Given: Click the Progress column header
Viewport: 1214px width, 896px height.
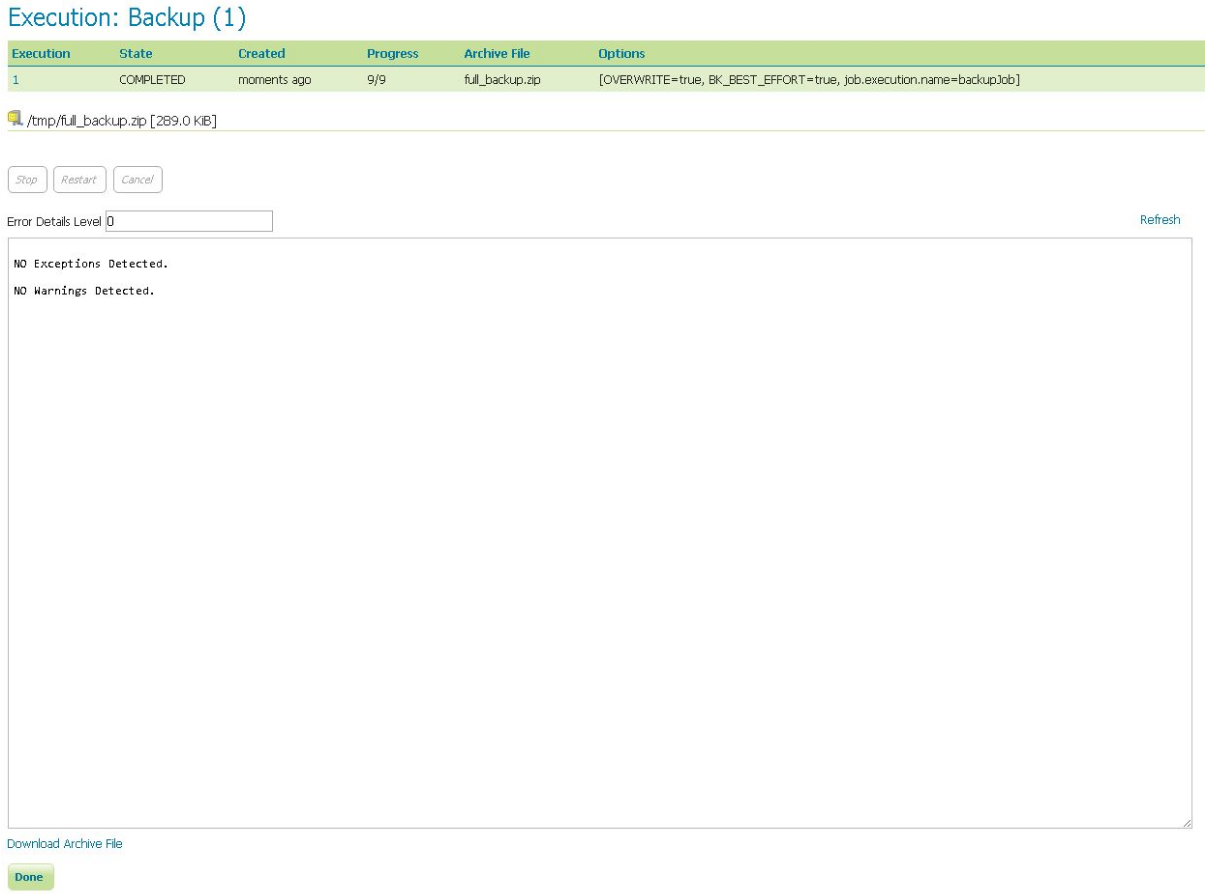Looking at the screenshot, I should [392, 54].
